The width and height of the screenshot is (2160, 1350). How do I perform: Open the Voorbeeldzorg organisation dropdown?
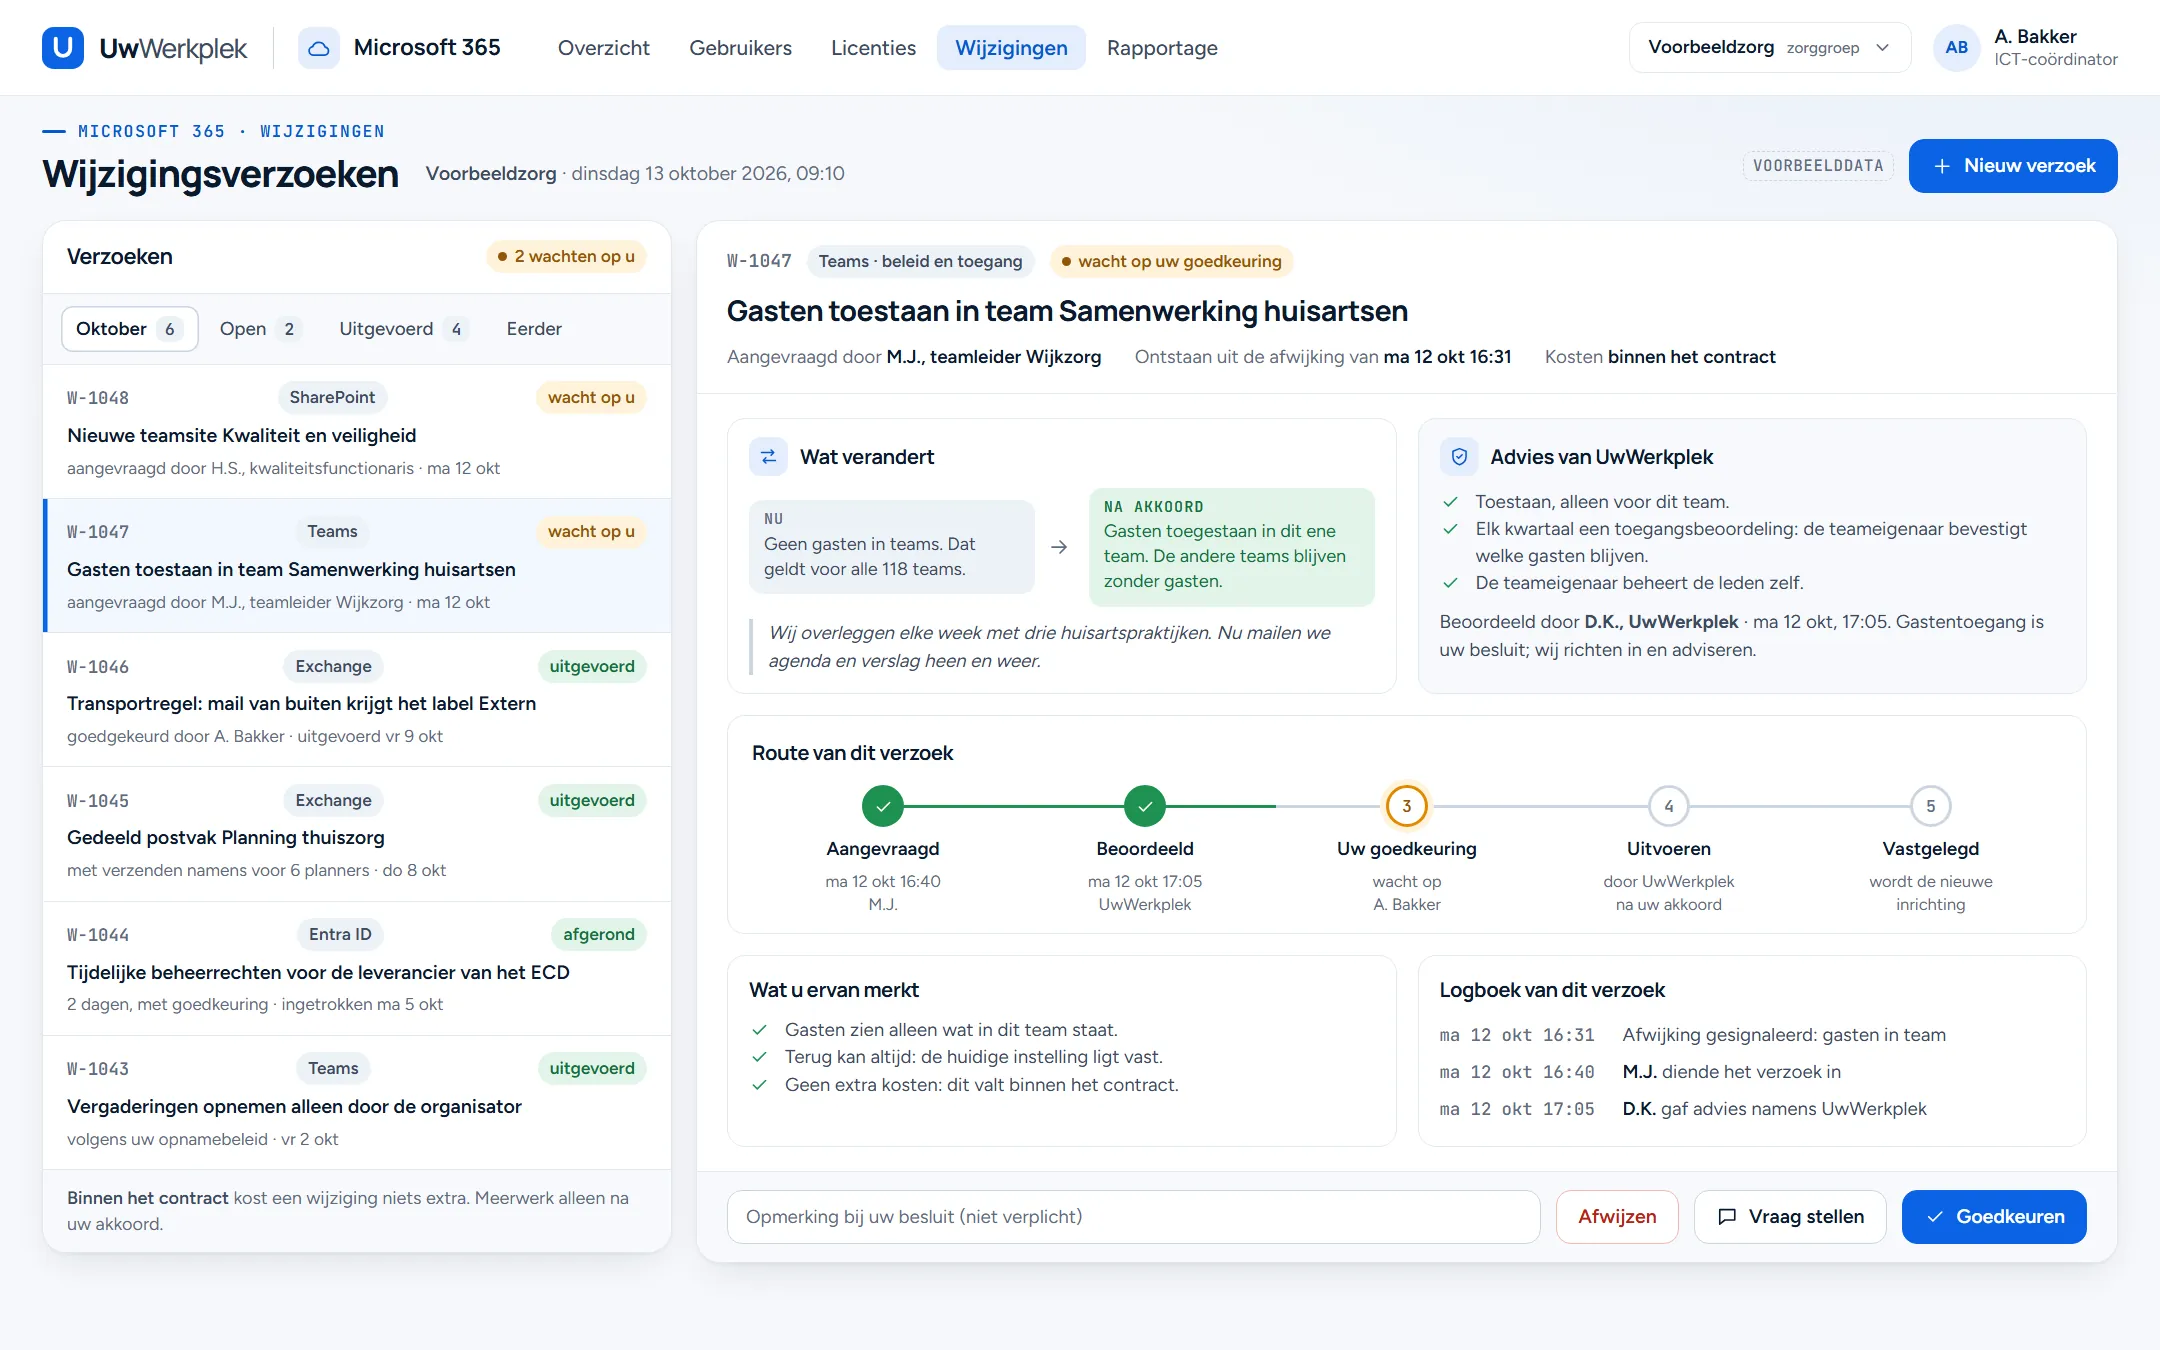point(1769,48)
